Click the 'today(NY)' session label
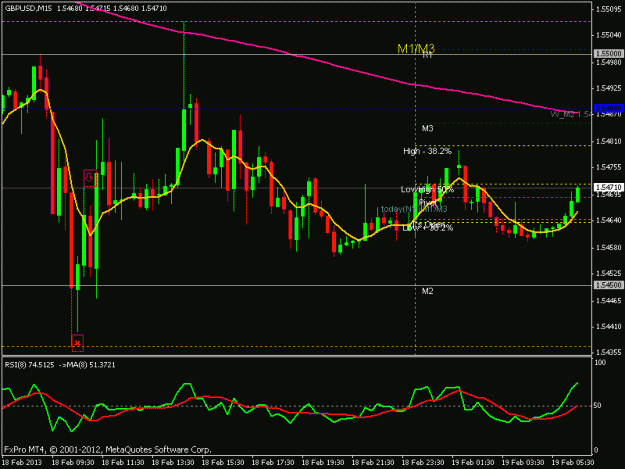 click(399, 209)
